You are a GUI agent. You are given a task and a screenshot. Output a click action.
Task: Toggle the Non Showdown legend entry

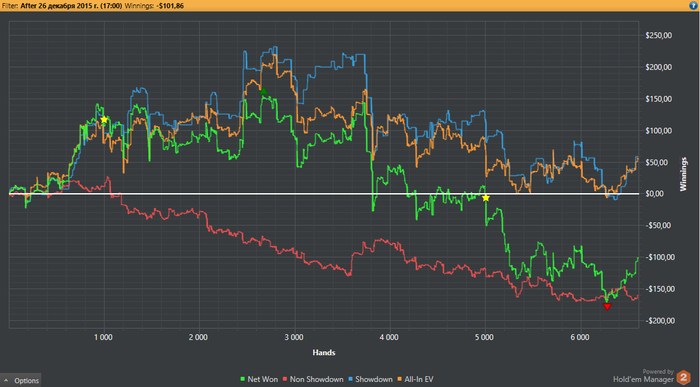click(313, 379)
